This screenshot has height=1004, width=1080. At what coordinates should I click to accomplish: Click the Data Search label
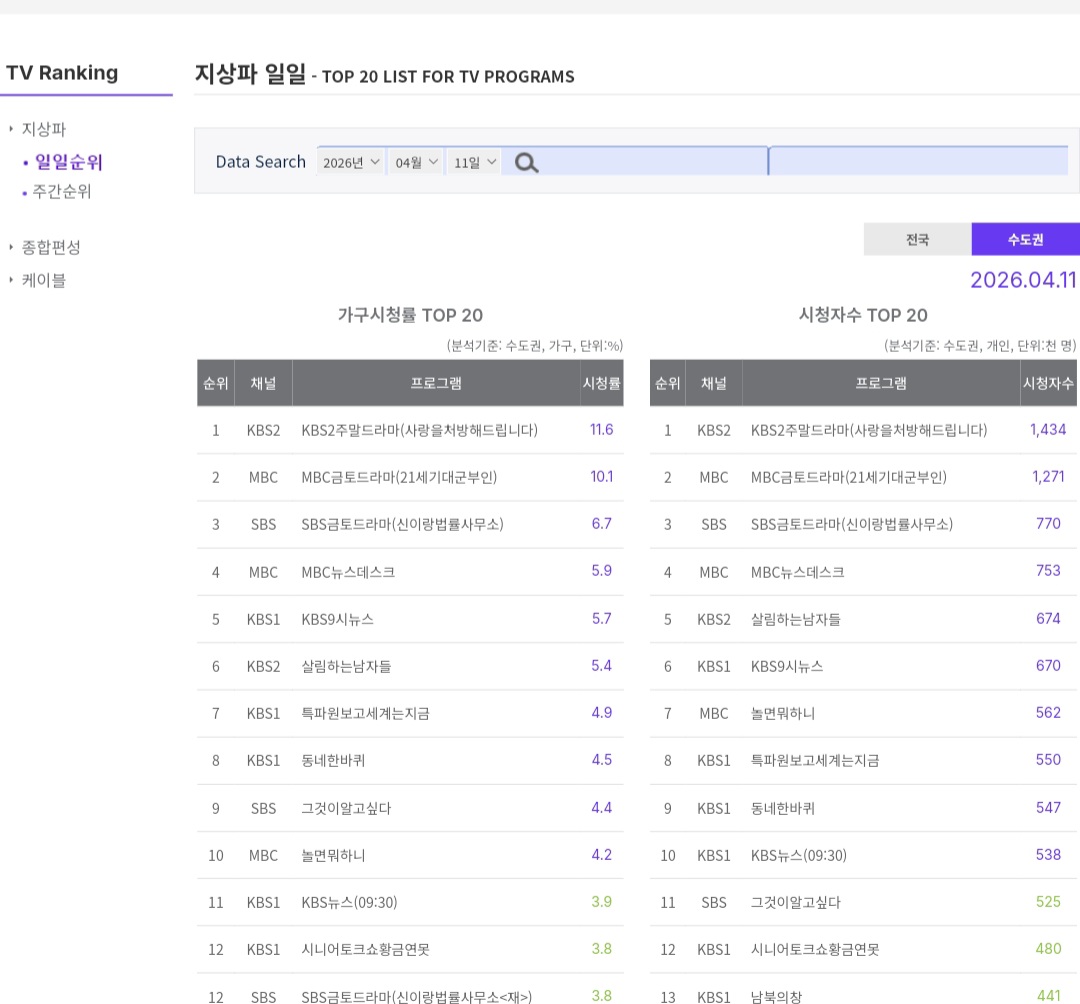pos(260,162)
